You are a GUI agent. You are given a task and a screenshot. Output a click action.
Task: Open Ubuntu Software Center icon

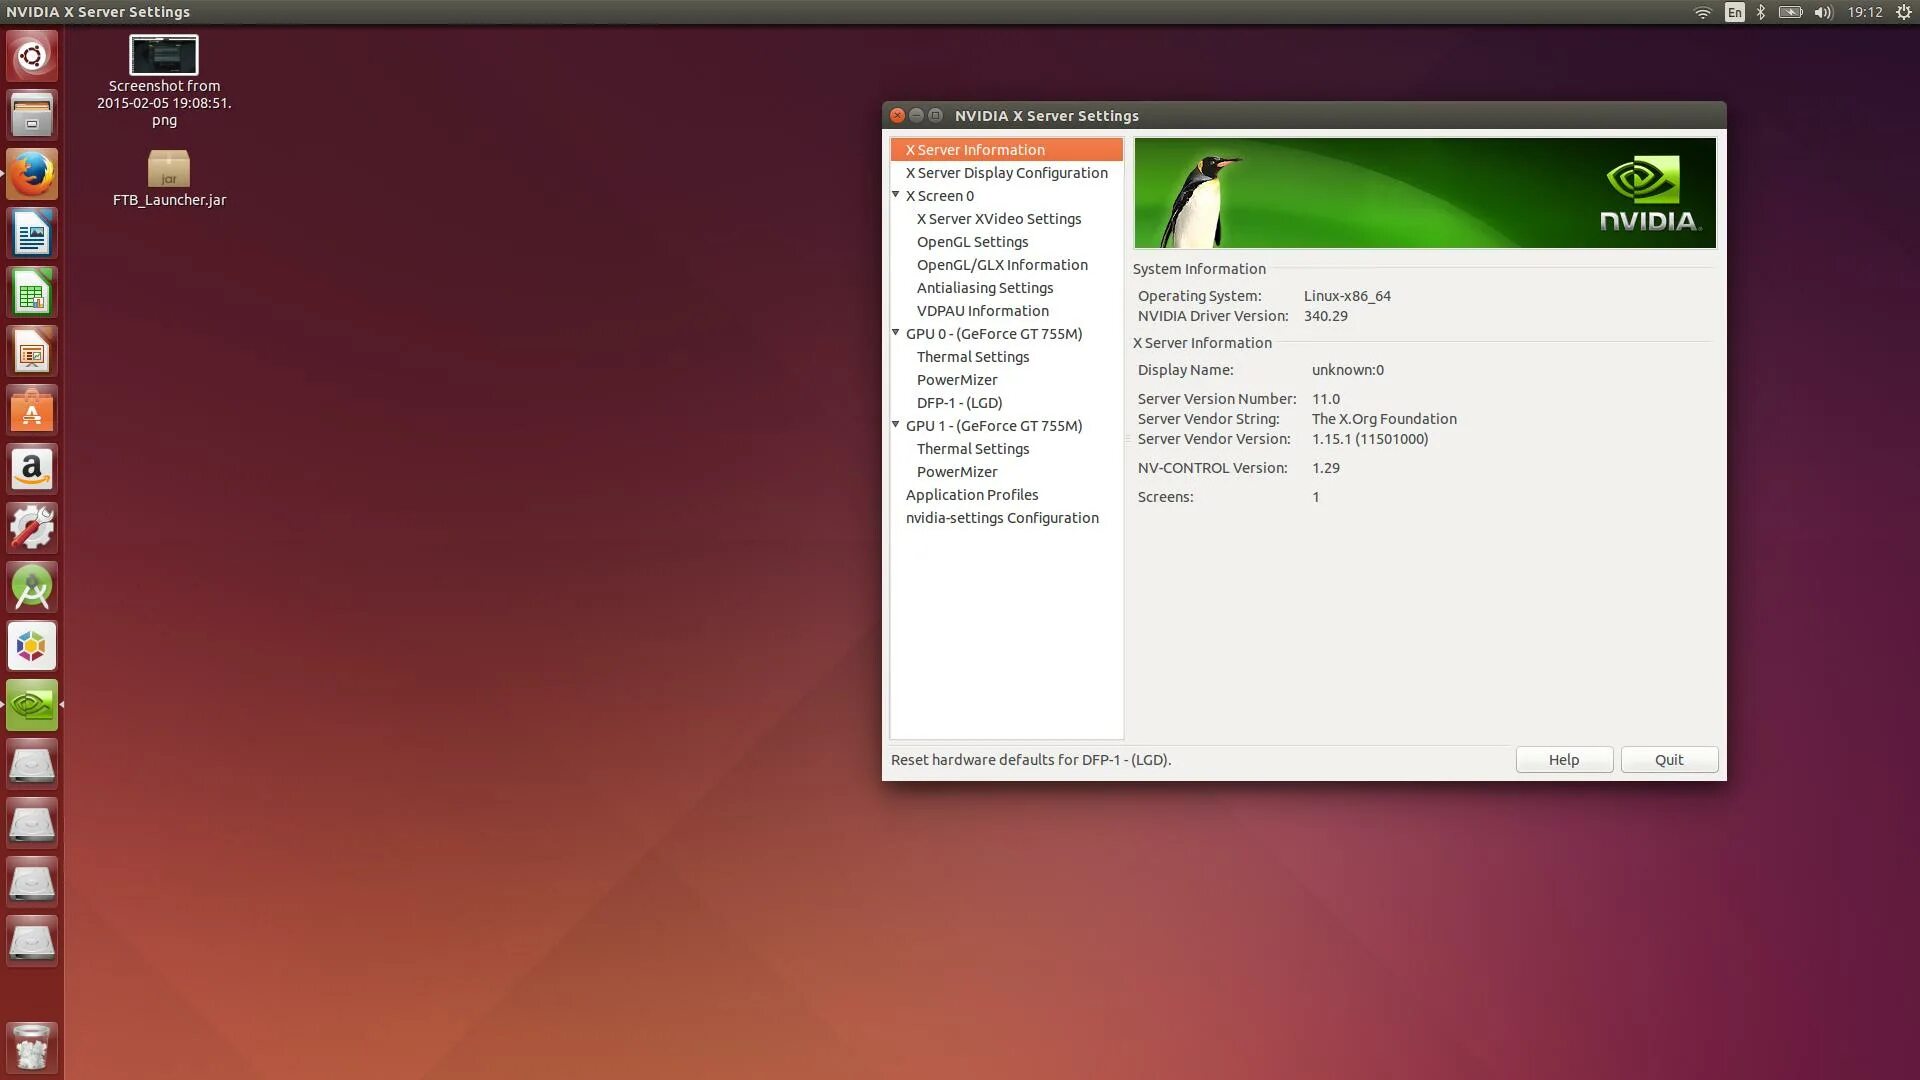(32, 410)
